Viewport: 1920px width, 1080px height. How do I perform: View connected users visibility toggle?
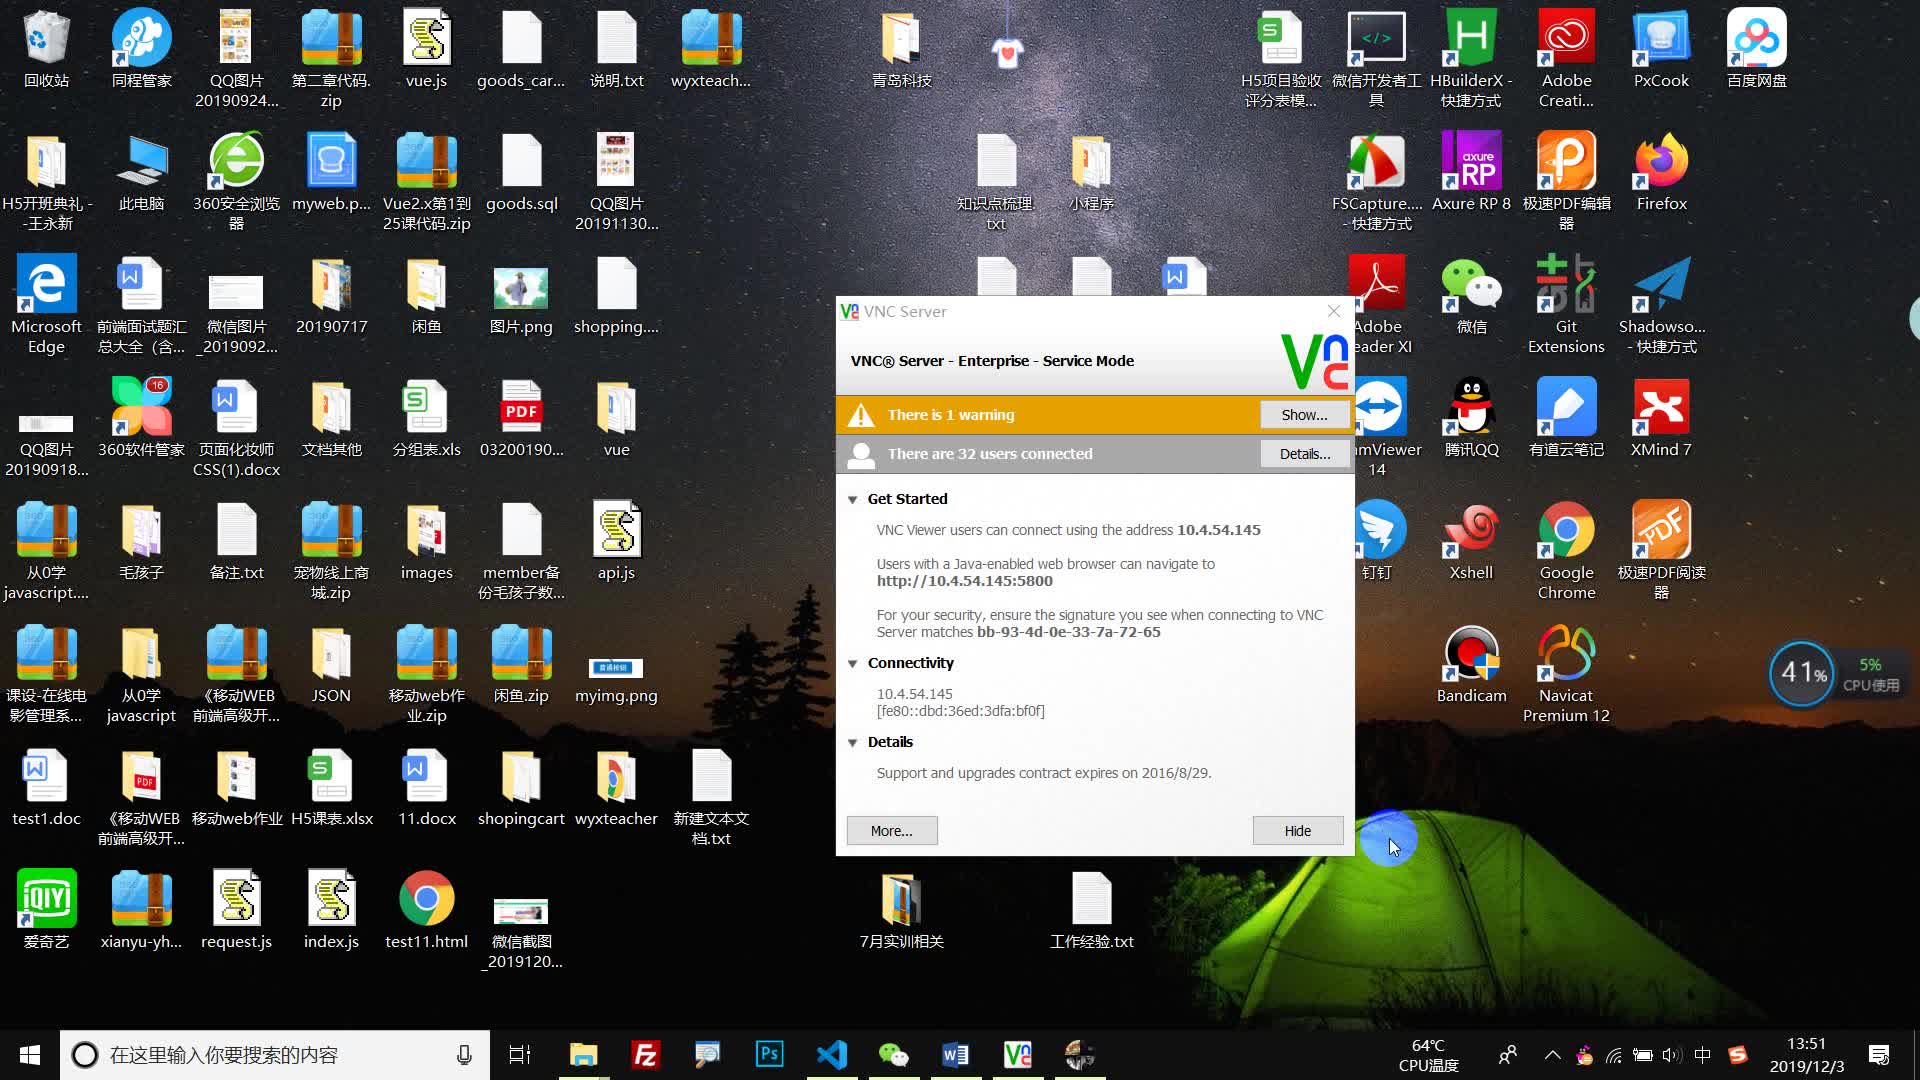[x=1304, y=454]
